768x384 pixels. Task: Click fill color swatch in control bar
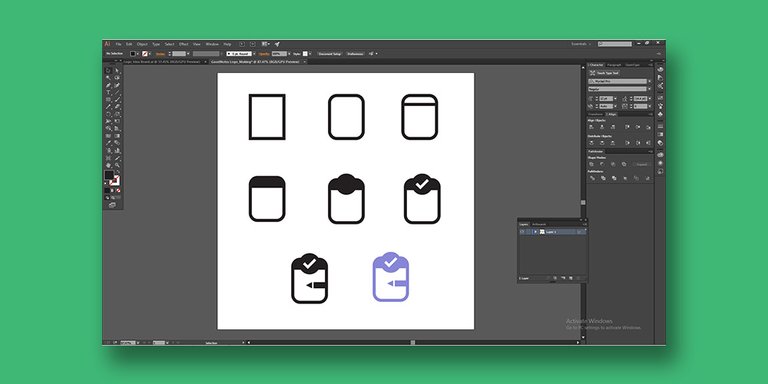pos(133,54)
